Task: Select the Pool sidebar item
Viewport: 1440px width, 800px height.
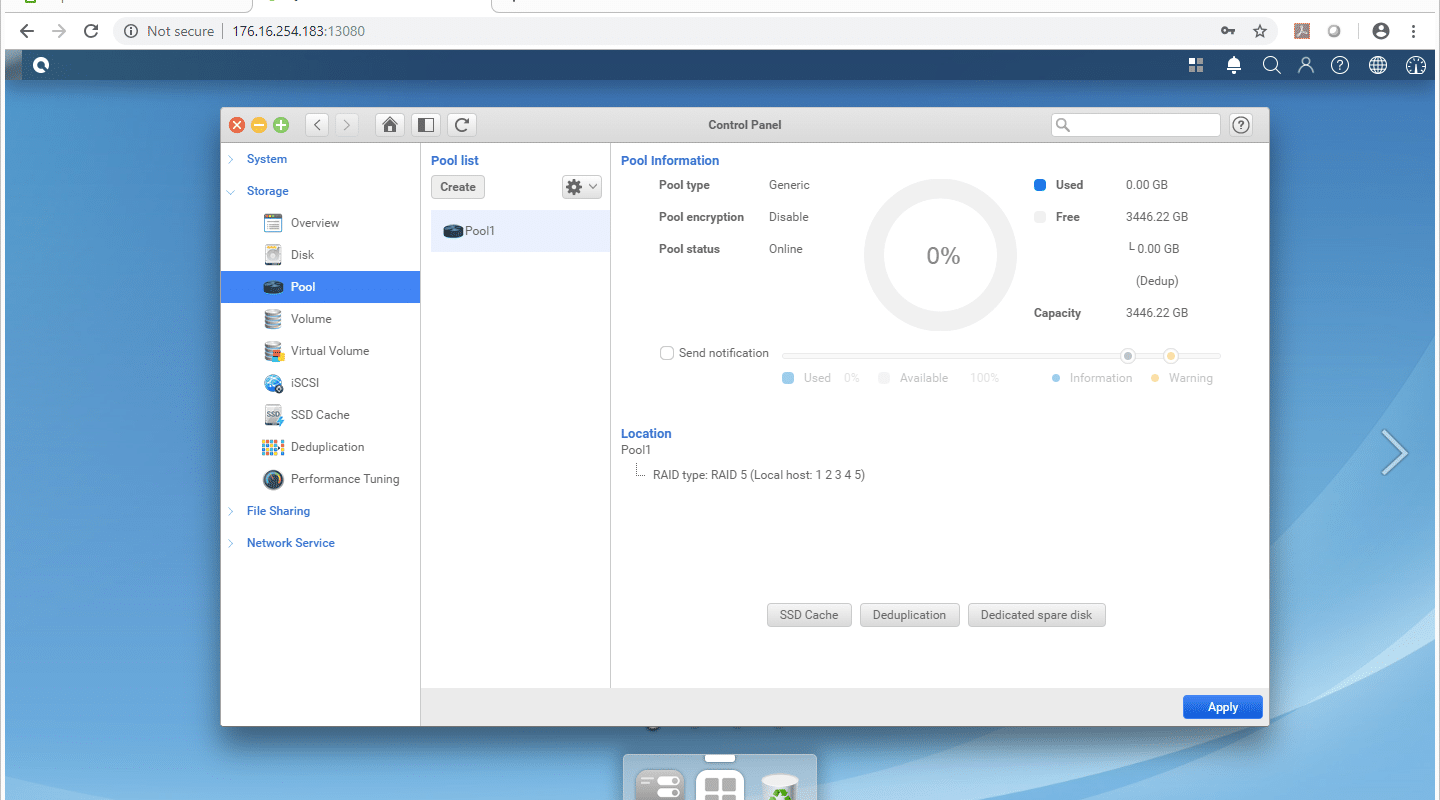Action: [320, 287]
